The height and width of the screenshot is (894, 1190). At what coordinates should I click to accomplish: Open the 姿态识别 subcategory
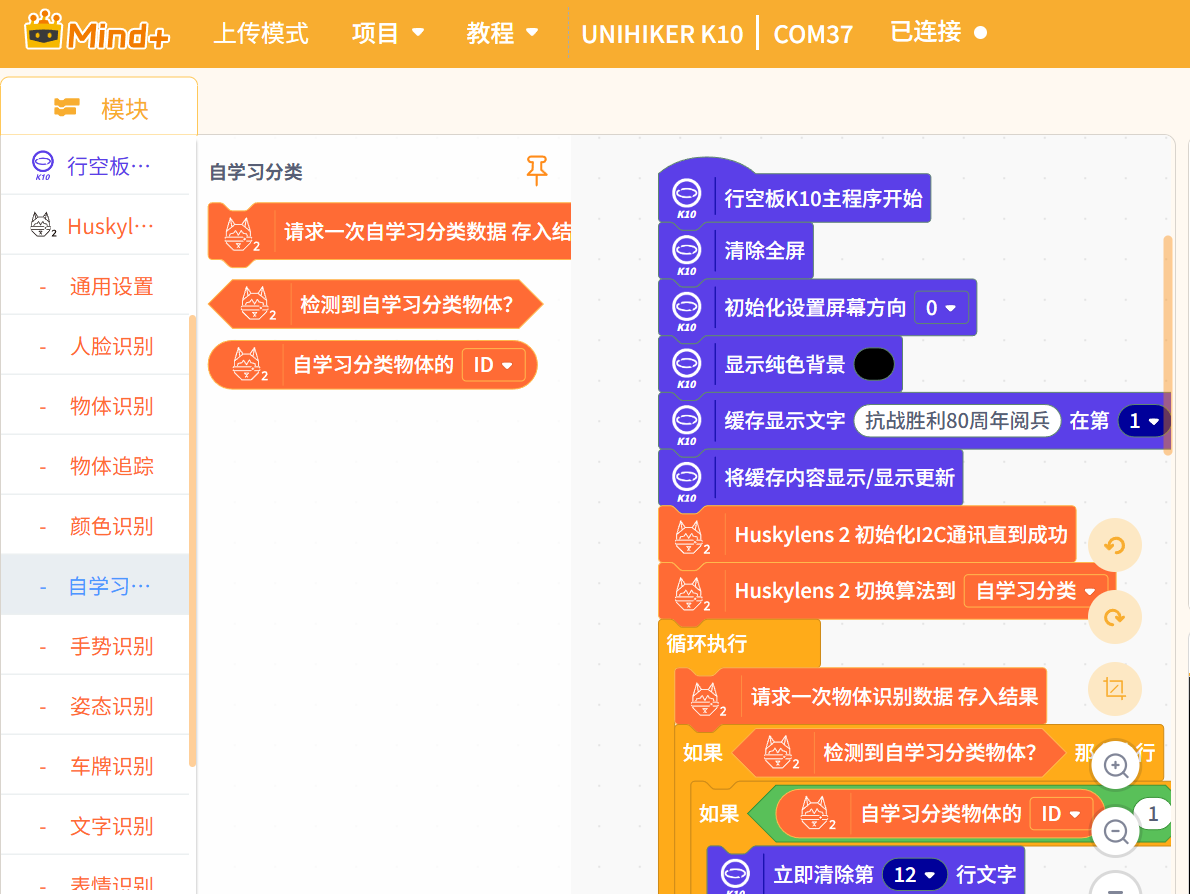(96, 706)
